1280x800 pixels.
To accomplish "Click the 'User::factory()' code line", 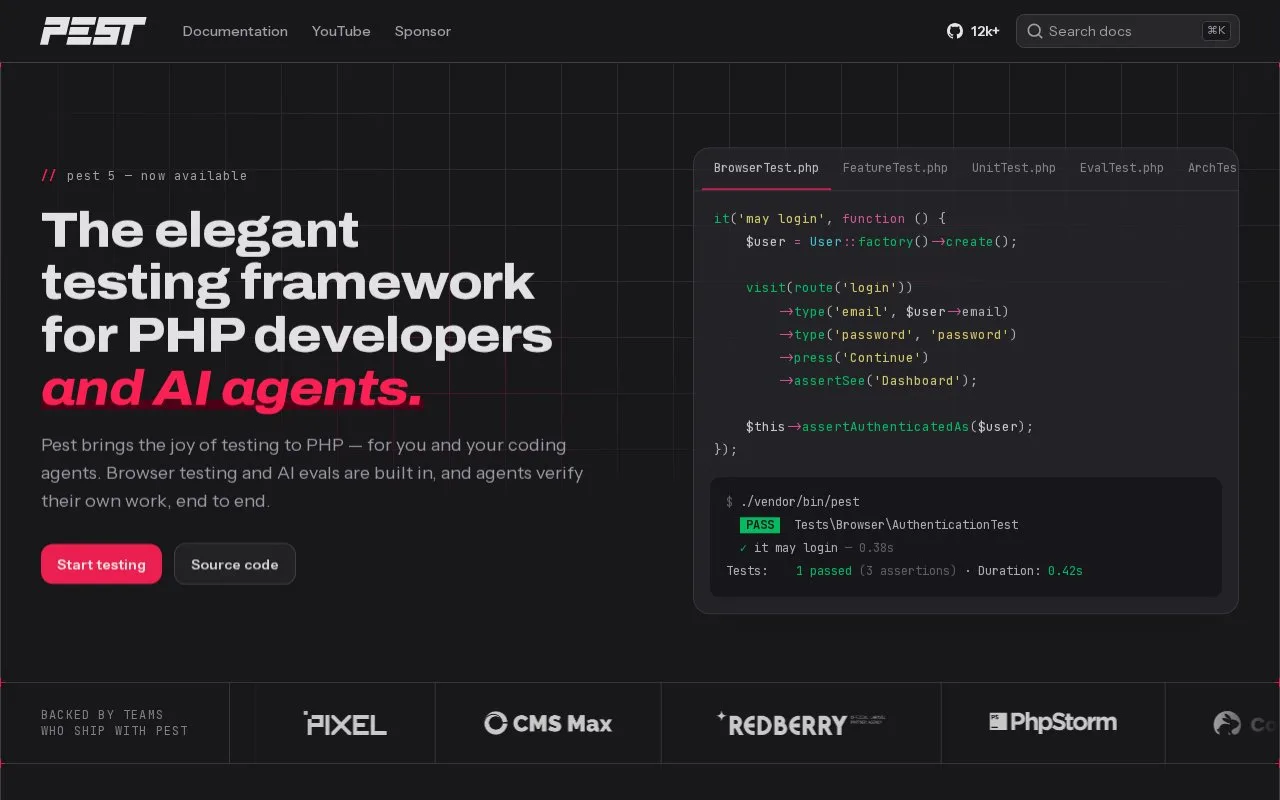I will coord(881,242).
